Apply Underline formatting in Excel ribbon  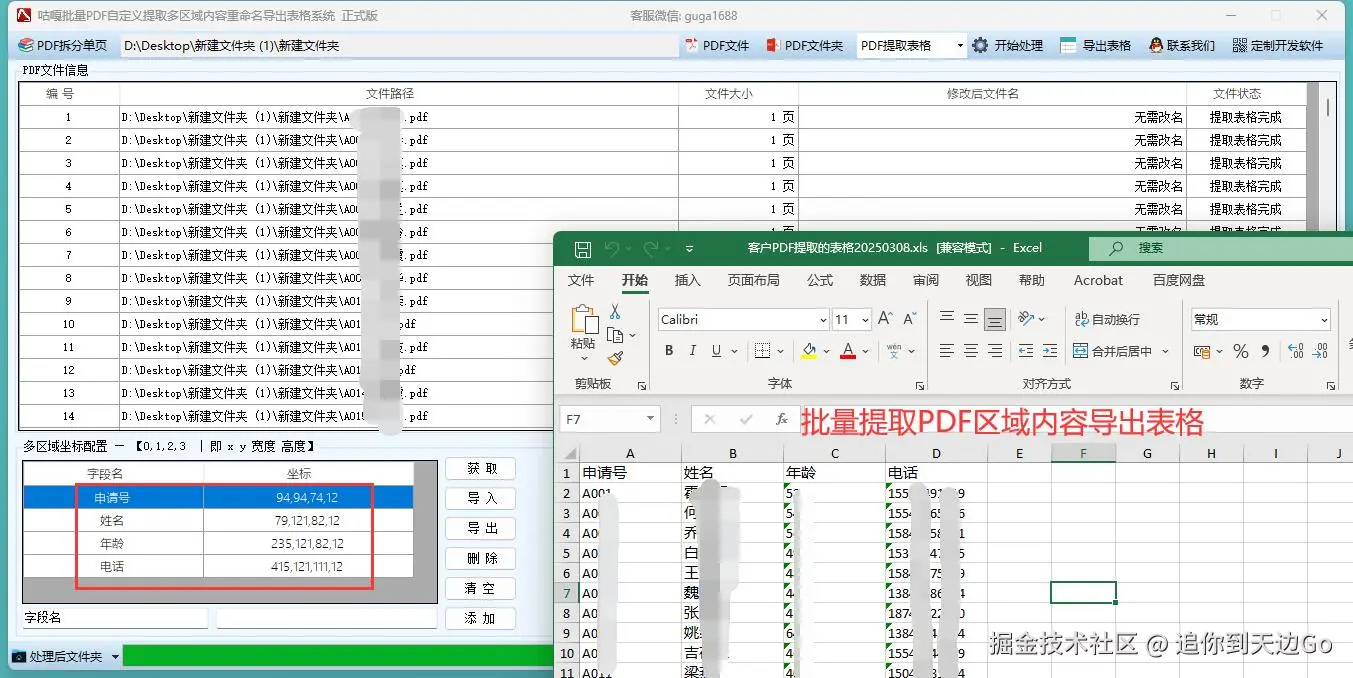(716, 351)
